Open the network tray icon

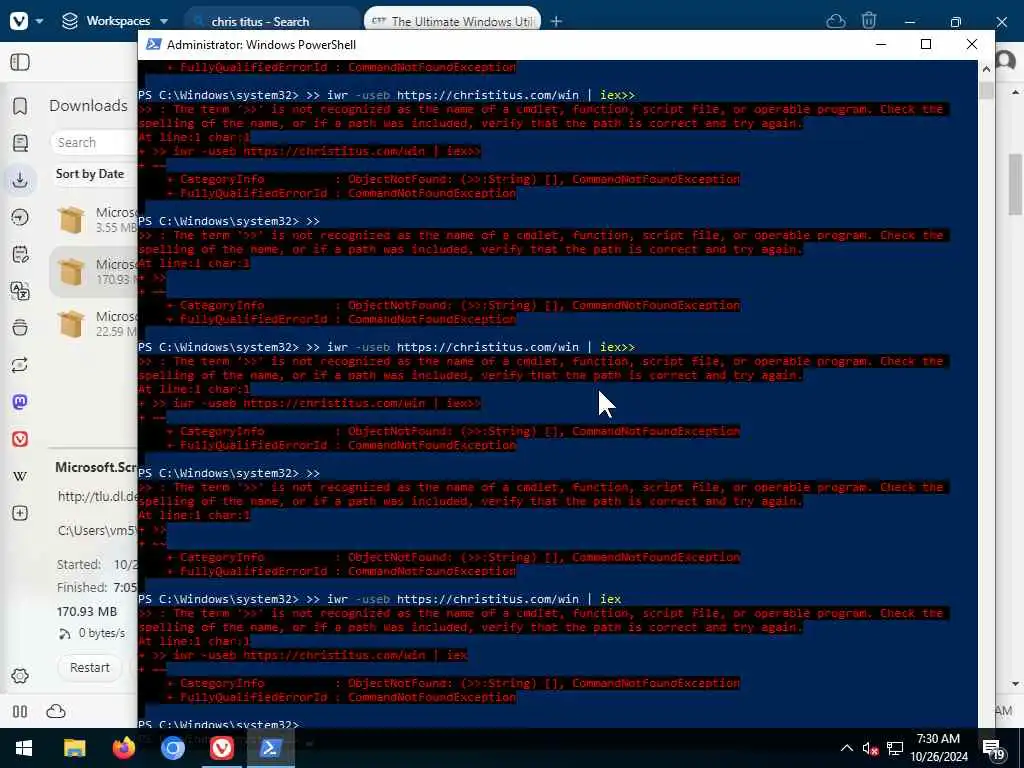tap(895, 748)
